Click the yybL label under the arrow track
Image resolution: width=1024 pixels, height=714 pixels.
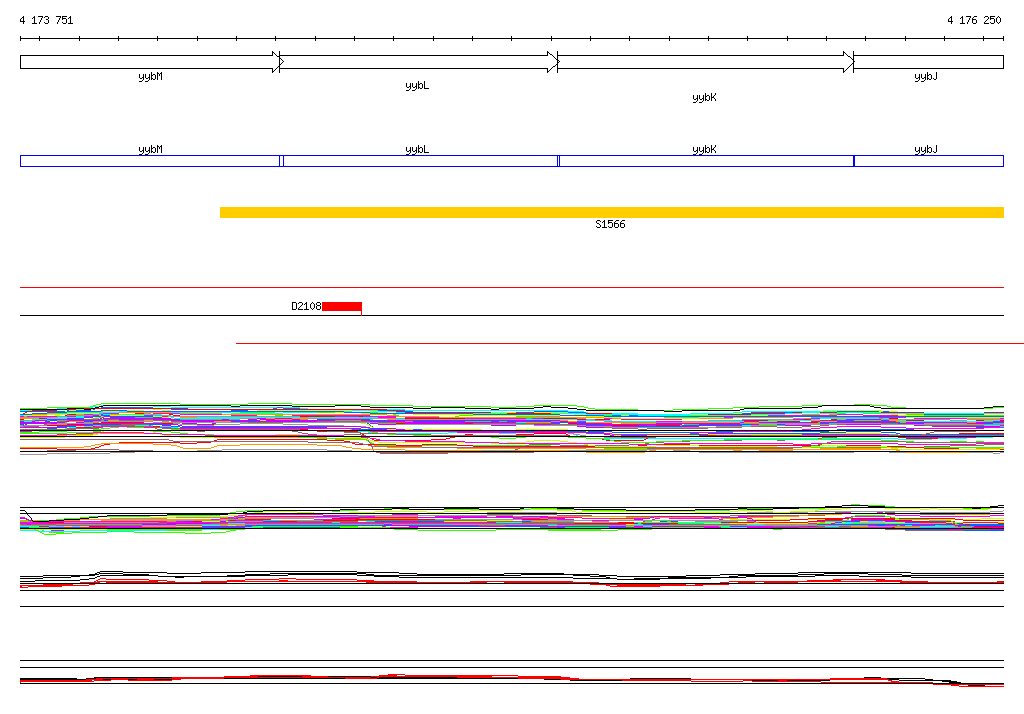point(417,86)
